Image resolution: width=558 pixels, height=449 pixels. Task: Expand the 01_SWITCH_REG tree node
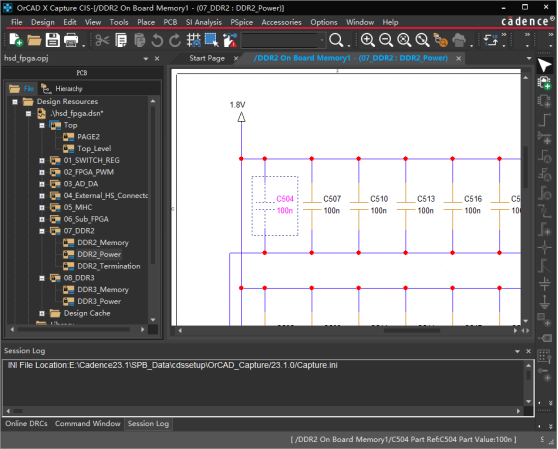click(x=42, y=160)
